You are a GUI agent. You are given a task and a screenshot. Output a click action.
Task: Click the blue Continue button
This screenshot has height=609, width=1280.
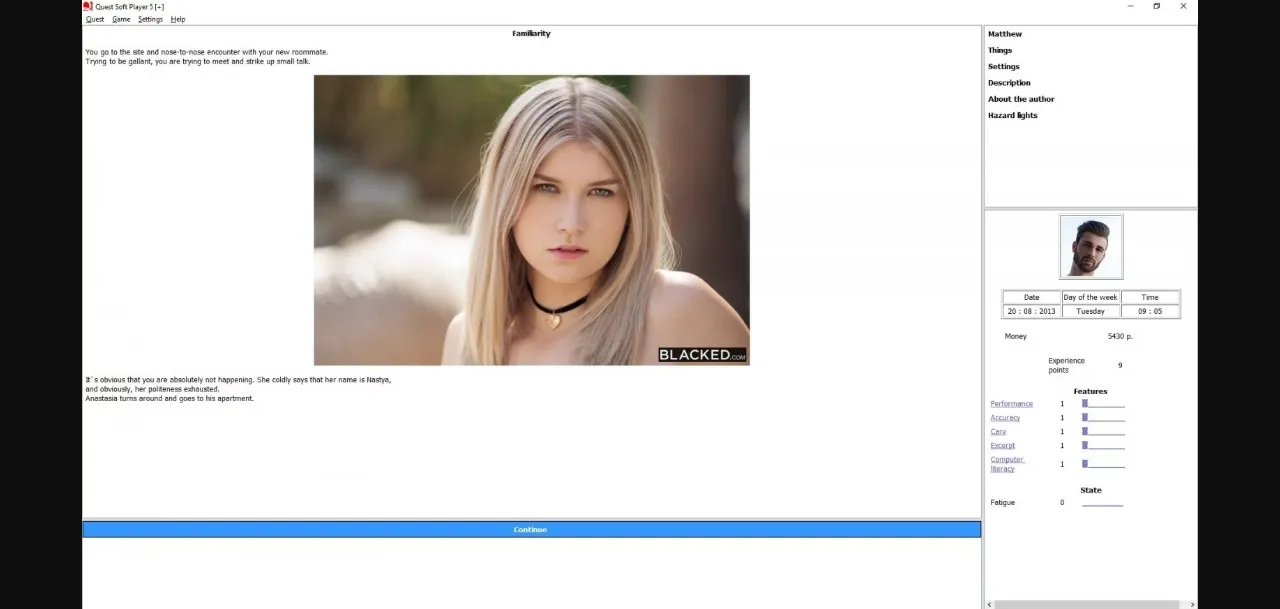point(531,529)
